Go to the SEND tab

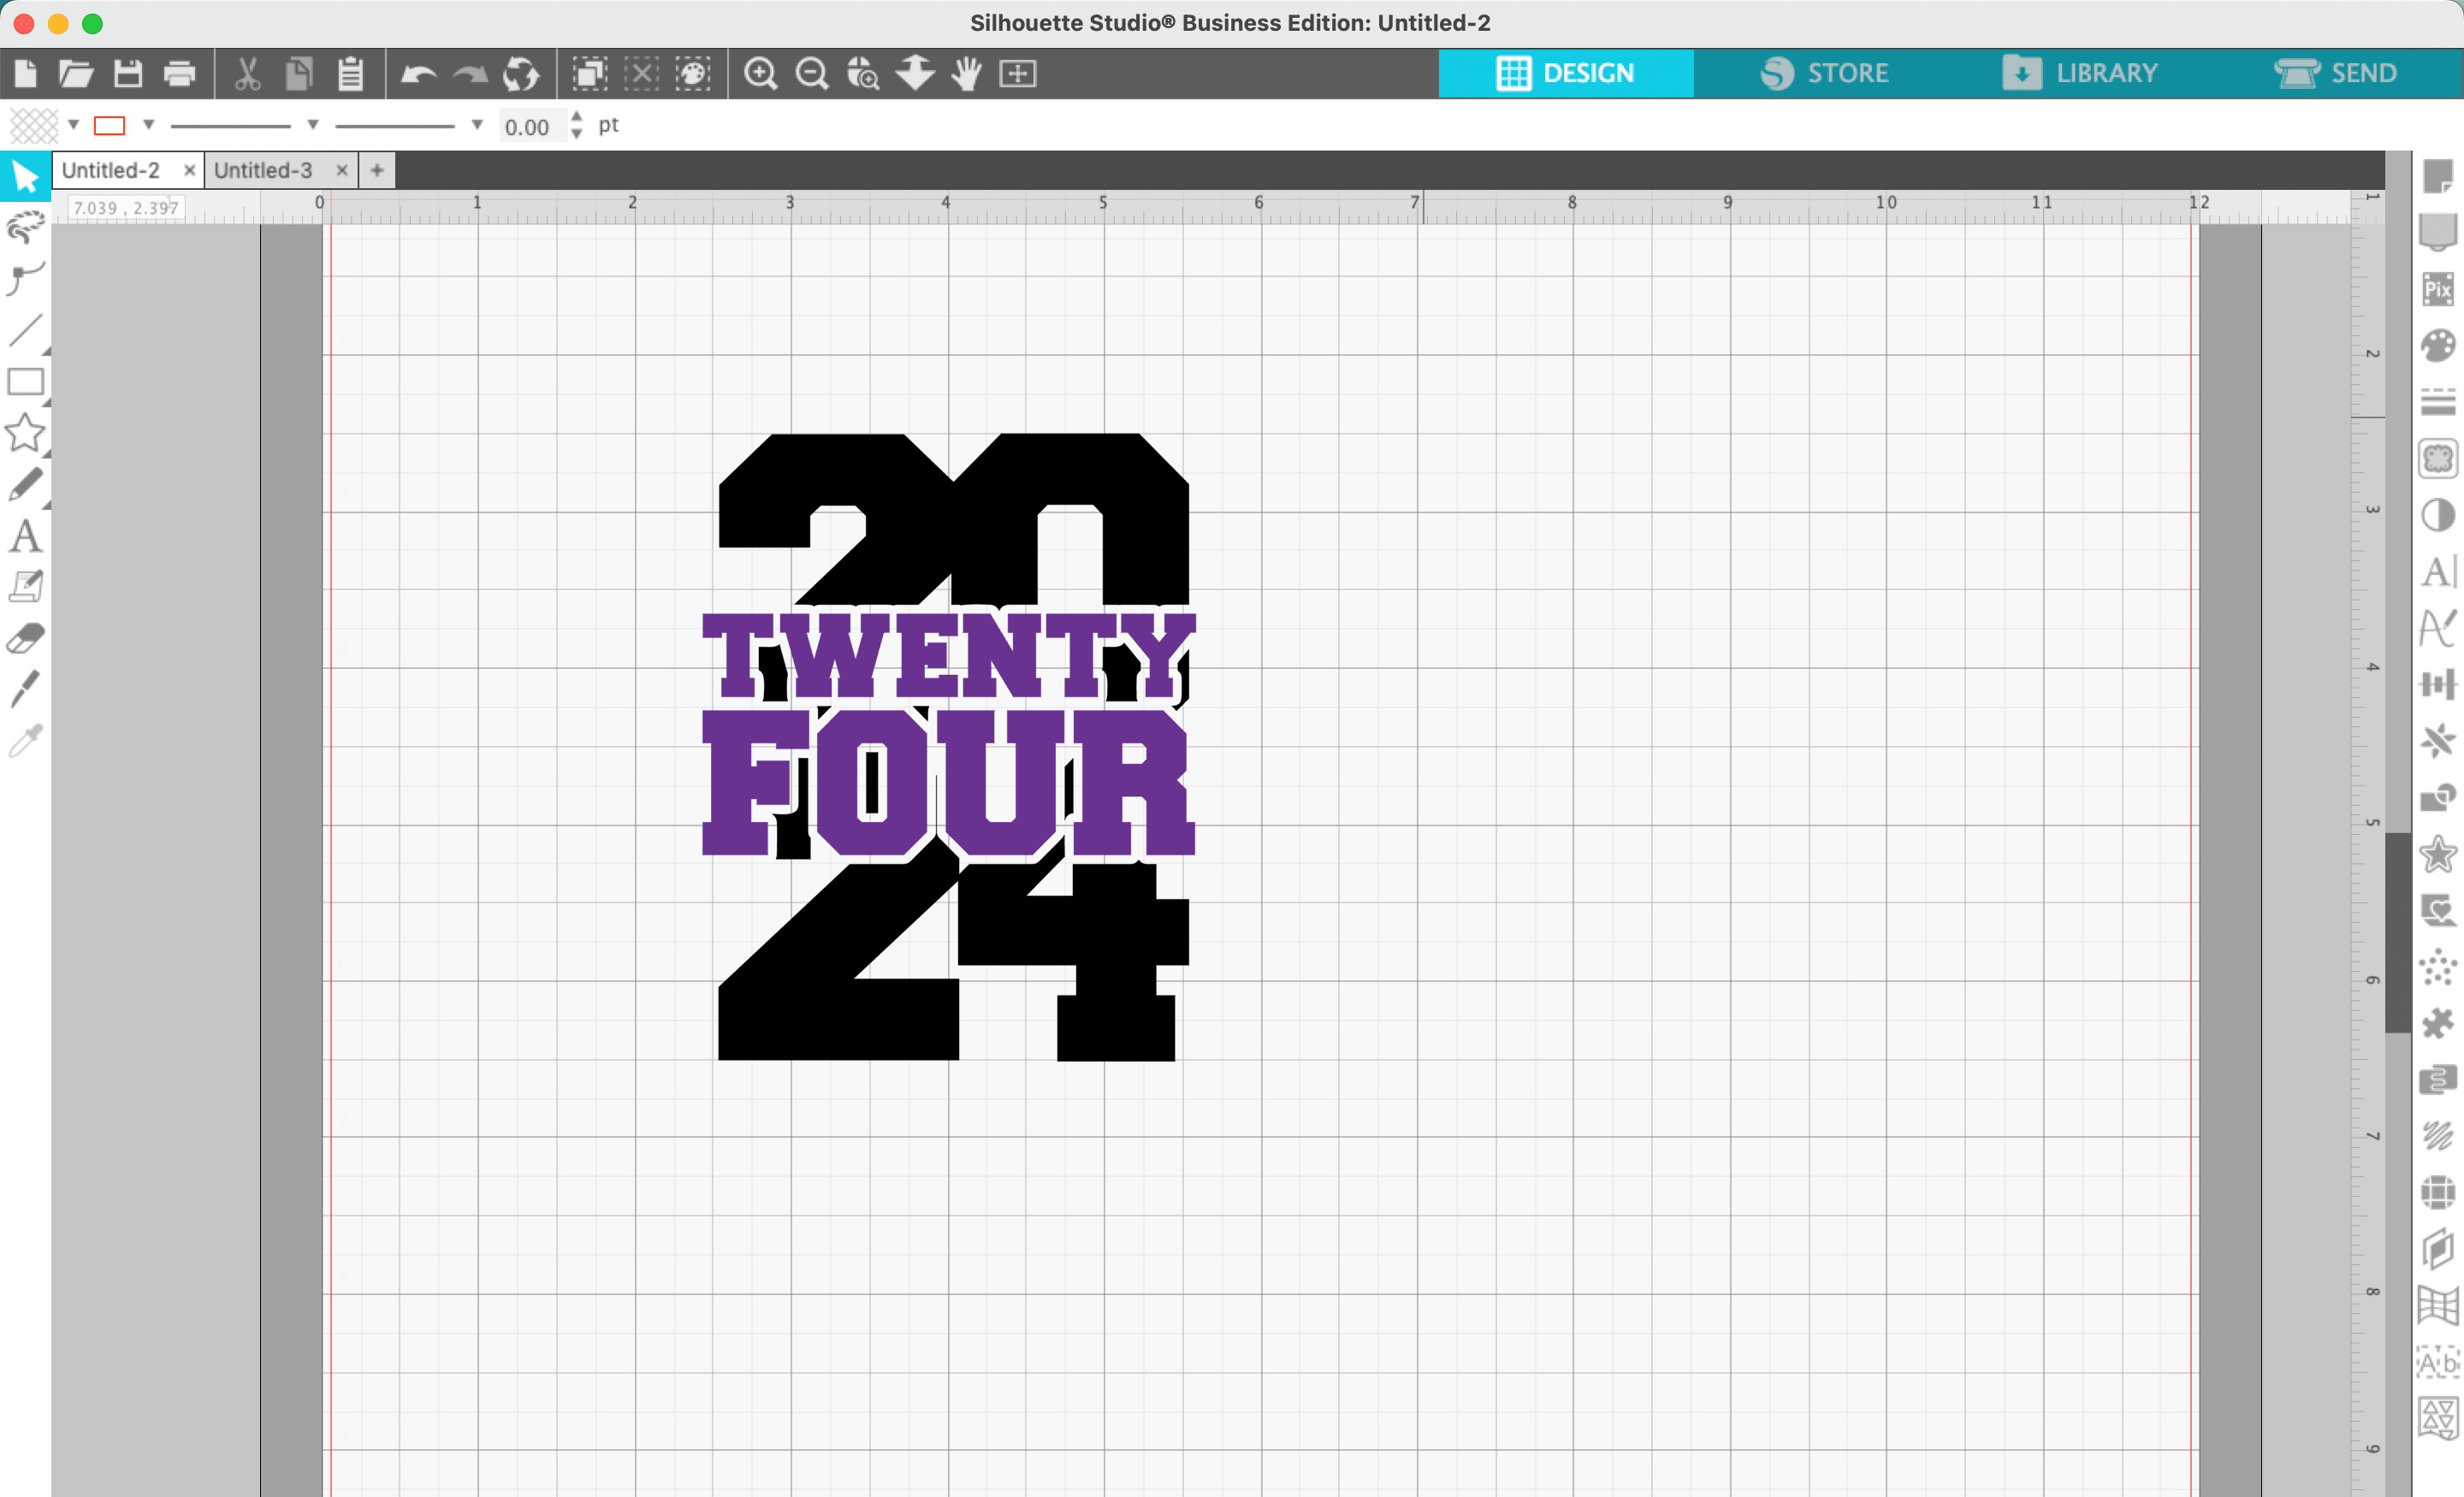[2336, 73]
